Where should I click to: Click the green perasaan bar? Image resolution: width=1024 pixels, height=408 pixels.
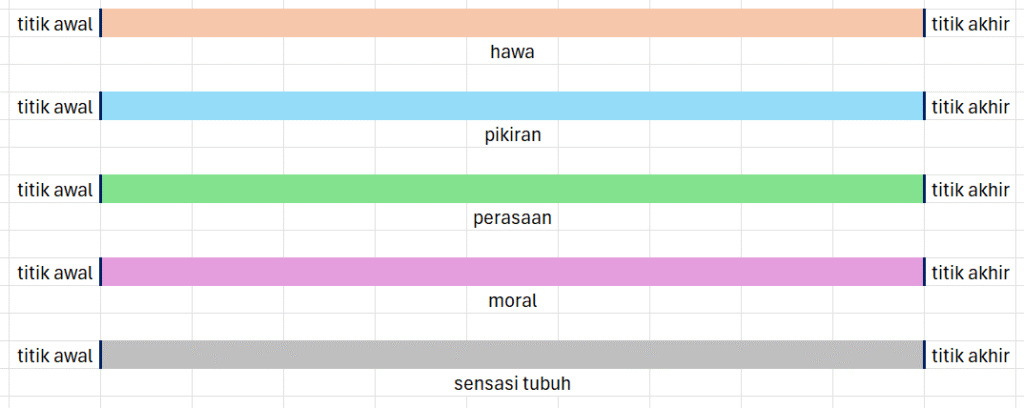[512, 189]
